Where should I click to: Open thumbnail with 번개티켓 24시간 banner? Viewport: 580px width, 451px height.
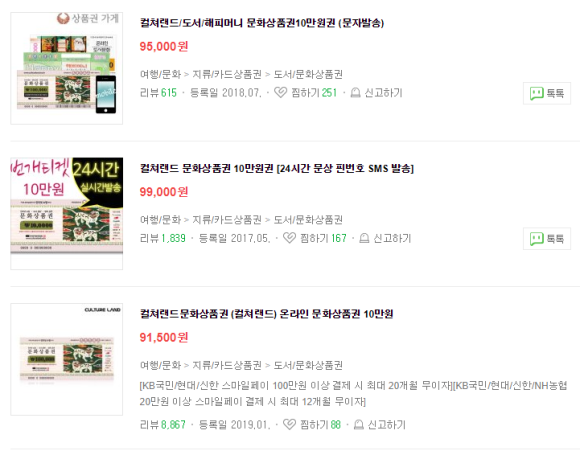pyautogui.click(x=67, y=213)
